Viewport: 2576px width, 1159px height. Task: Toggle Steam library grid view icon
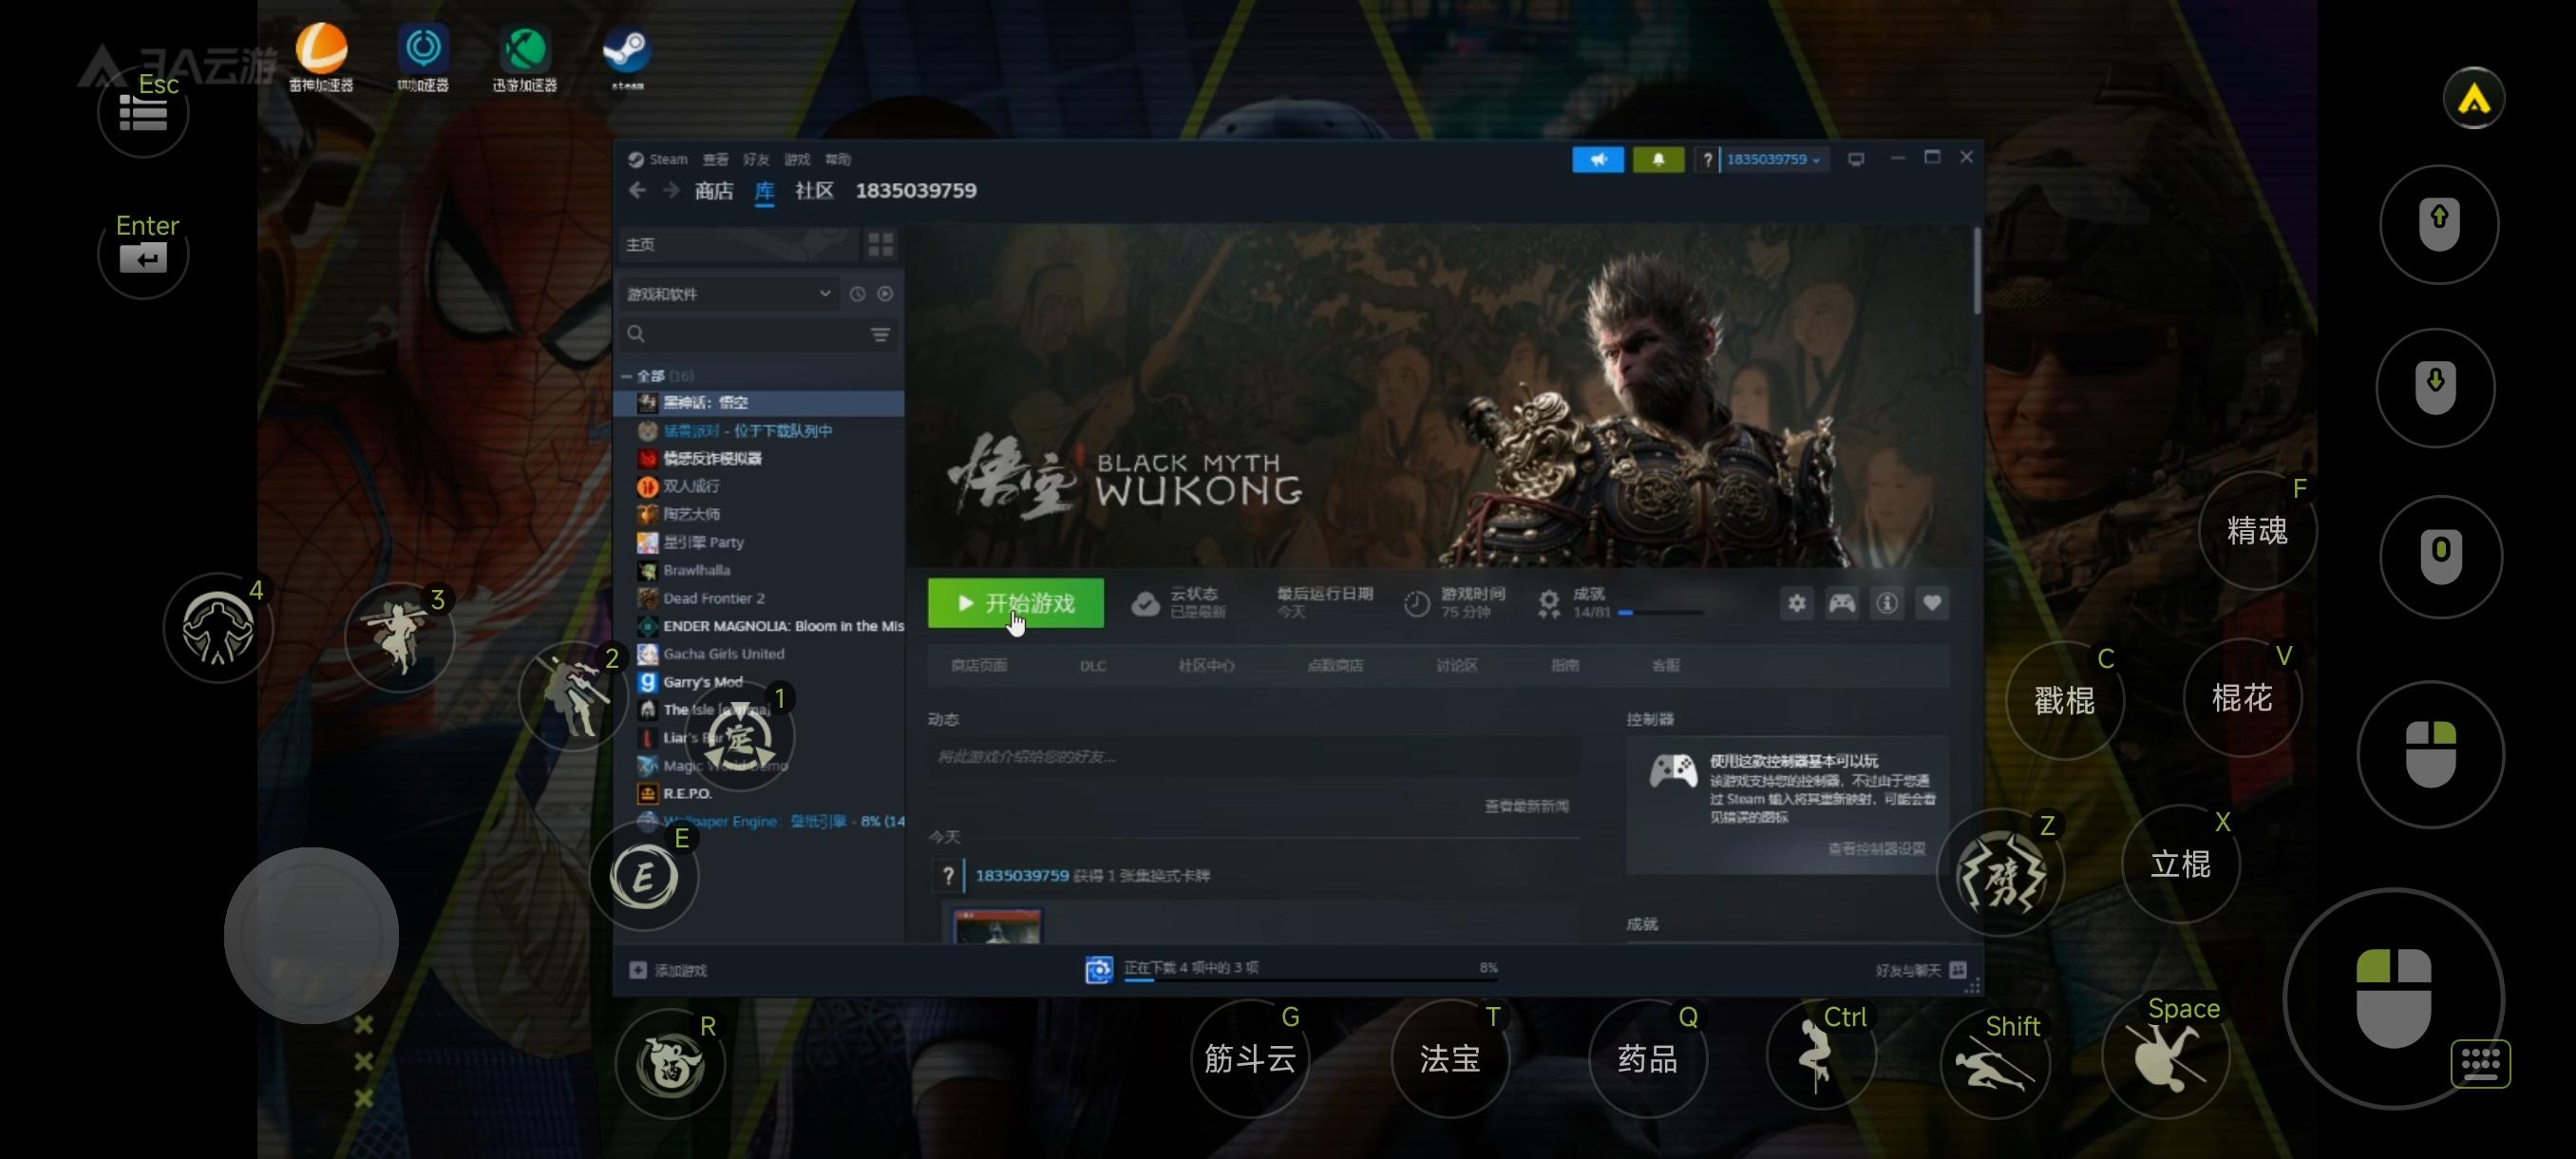click(880, 244)
